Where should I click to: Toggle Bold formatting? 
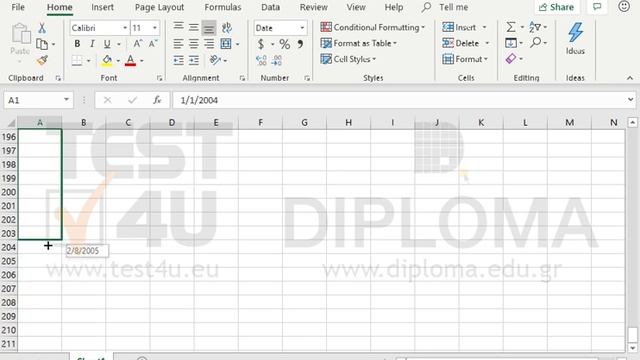click(x=77, y=44)
